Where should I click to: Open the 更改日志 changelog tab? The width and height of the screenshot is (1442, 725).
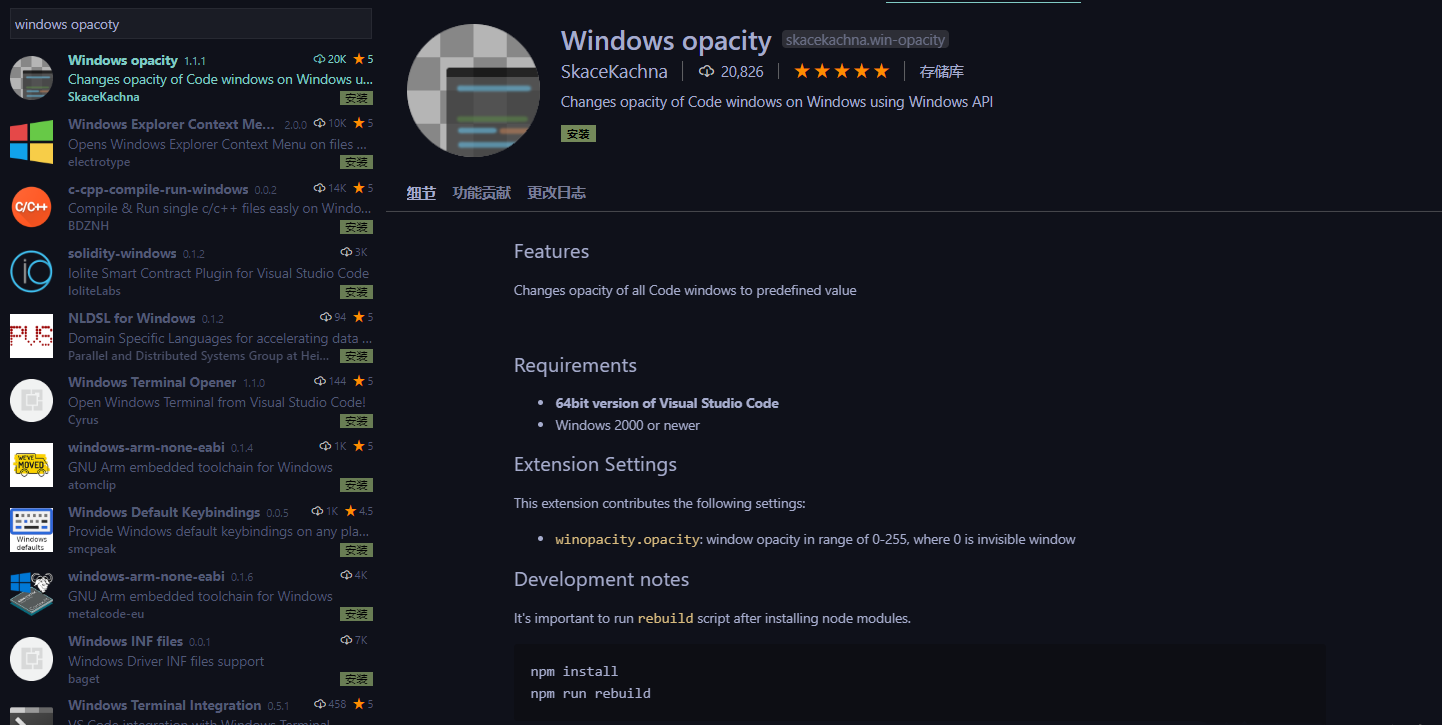pos(557,193)
